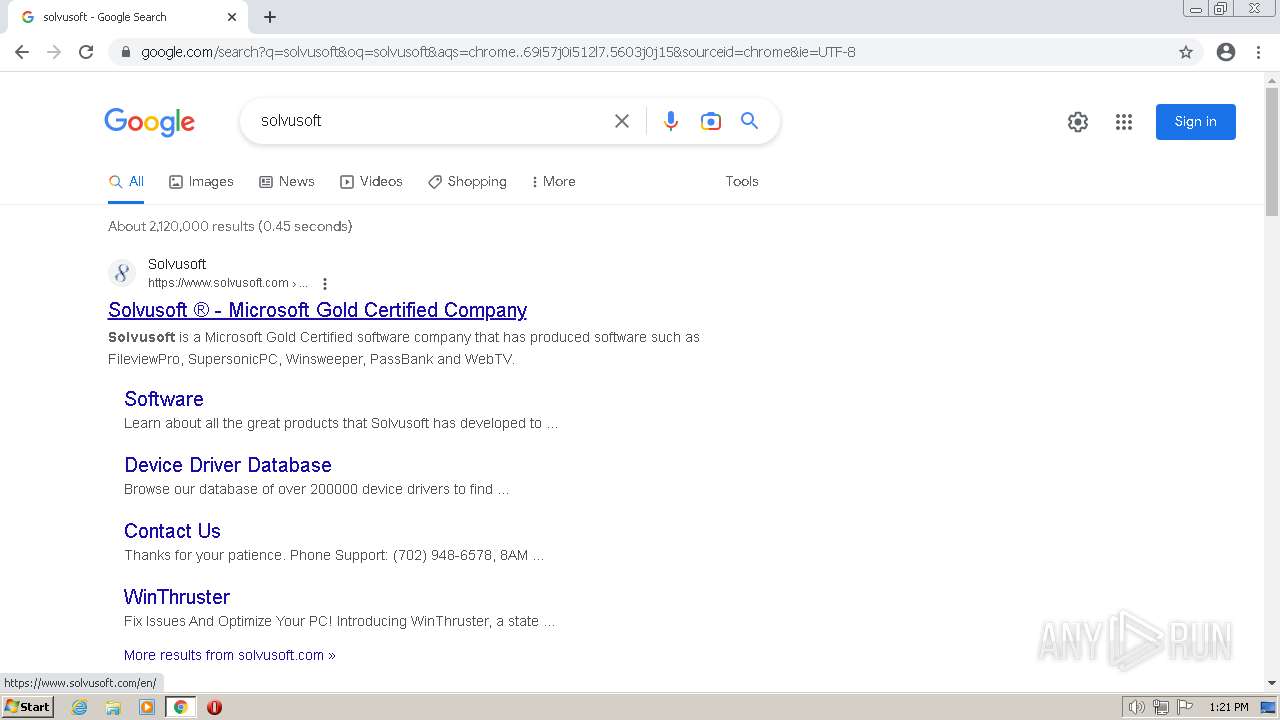The image size is (1280, 720).
Task: Open the Device Driver Database sitelink
Action: (x=228, y=465)
